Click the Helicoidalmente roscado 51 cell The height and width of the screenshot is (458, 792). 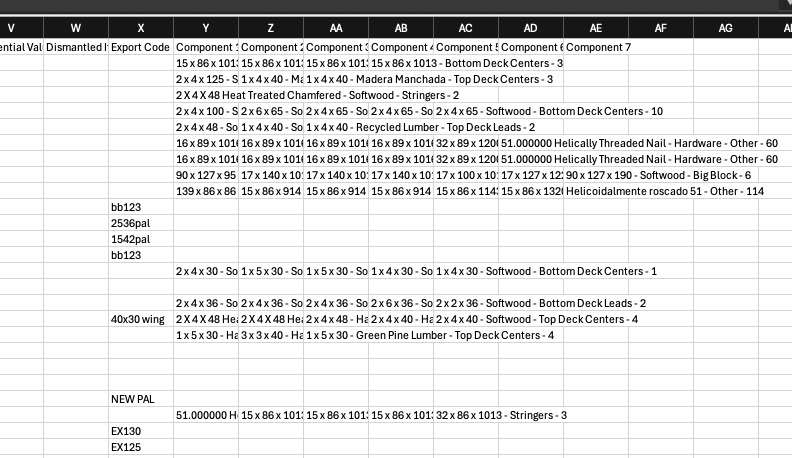pyautogui.click(x=596, y=191)
